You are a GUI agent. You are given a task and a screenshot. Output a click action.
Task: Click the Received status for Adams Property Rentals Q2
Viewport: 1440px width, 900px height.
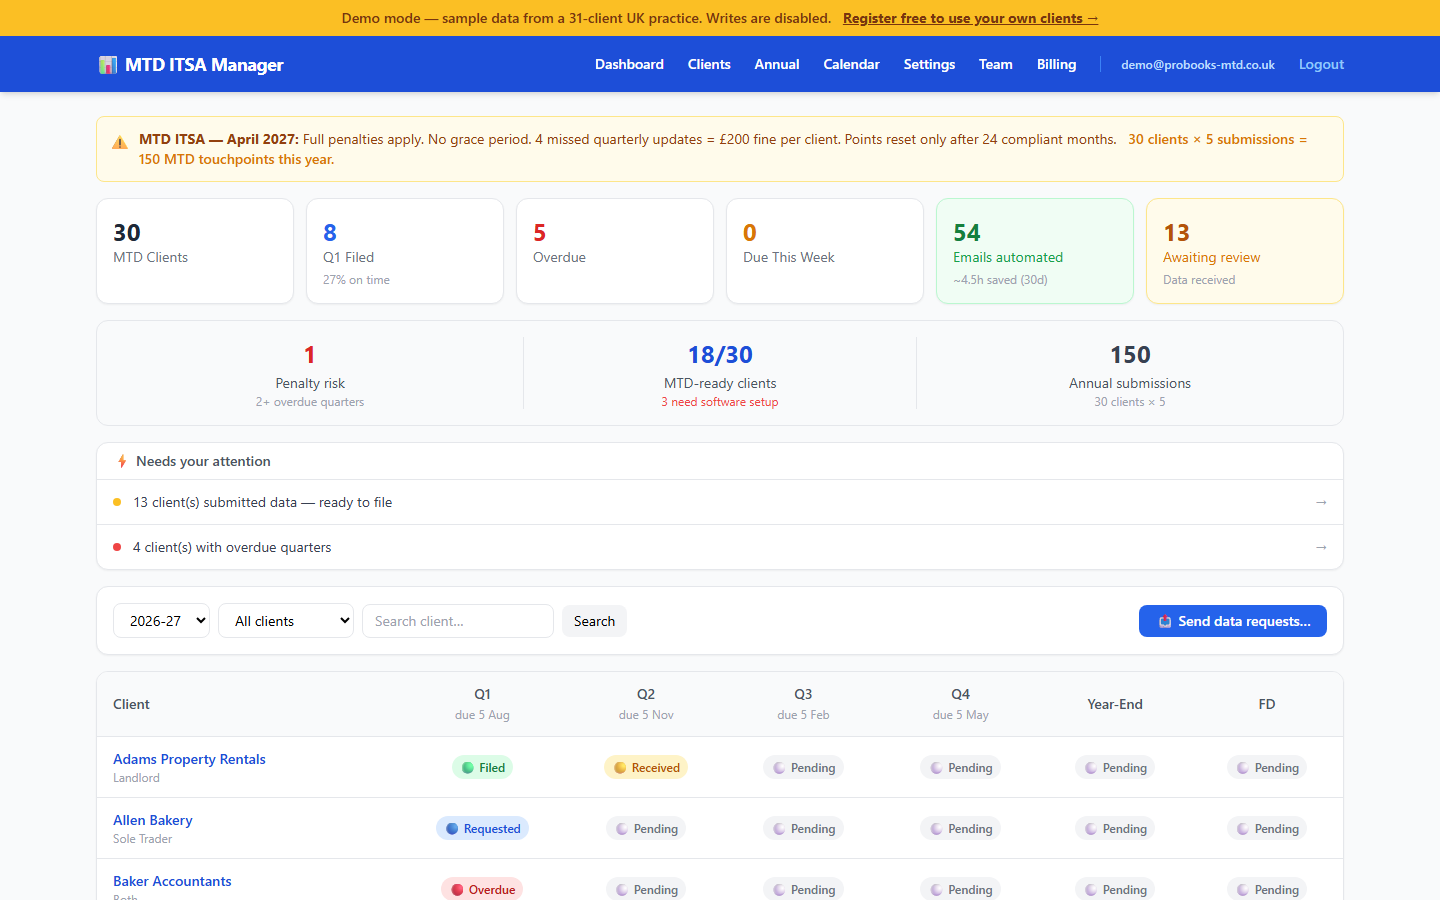pos(646,768)
